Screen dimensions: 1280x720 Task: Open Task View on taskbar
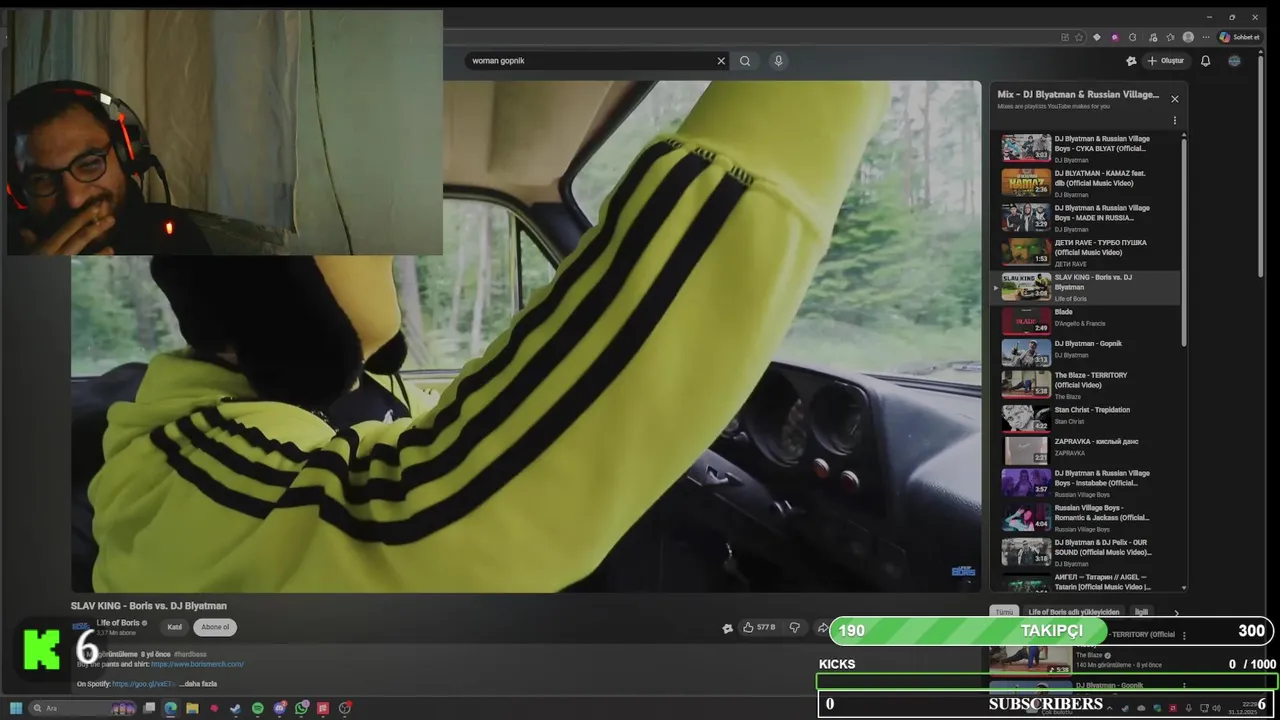tap(149, 708)
